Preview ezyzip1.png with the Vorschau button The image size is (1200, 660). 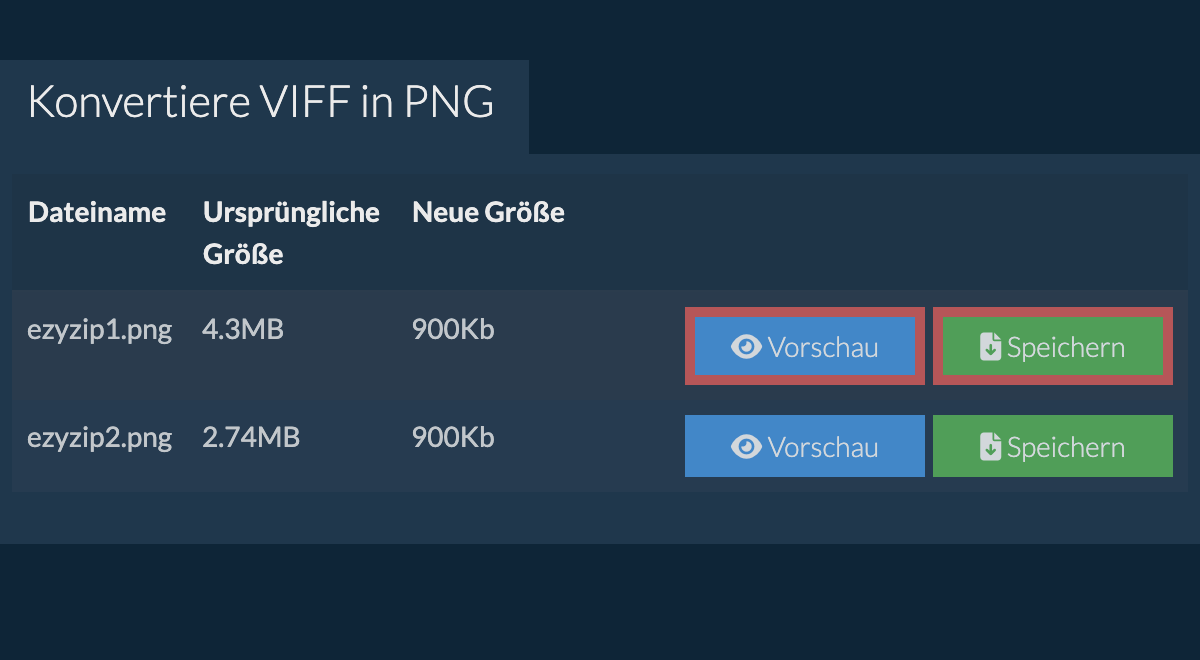(x=805, y=346)
